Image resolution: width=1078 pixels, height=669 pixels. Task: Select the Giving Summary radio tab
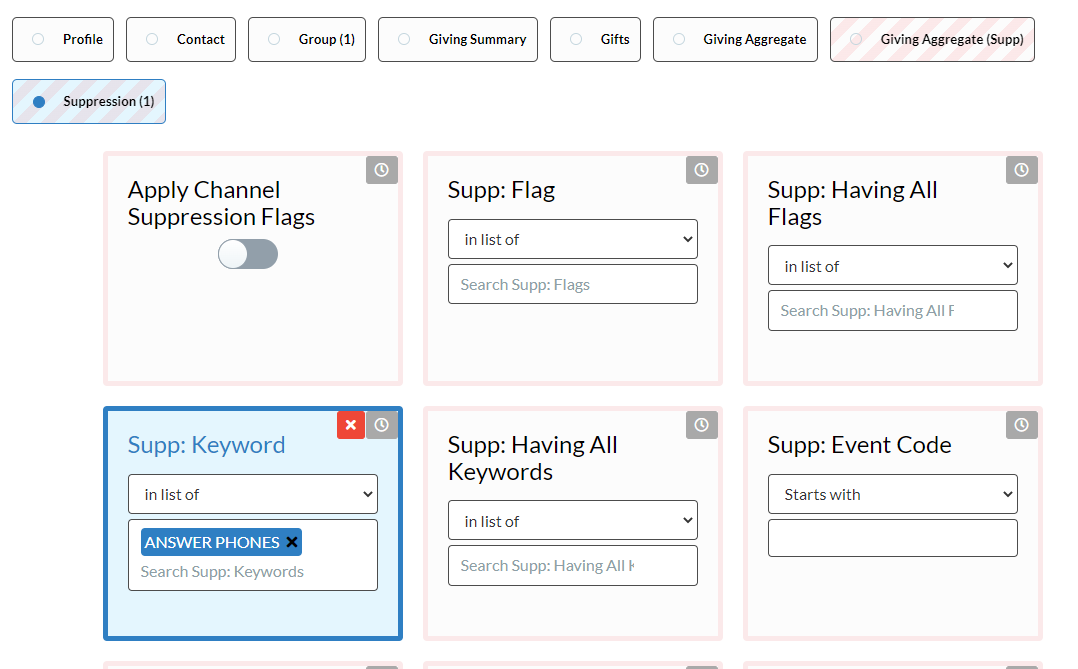point(458,39)
